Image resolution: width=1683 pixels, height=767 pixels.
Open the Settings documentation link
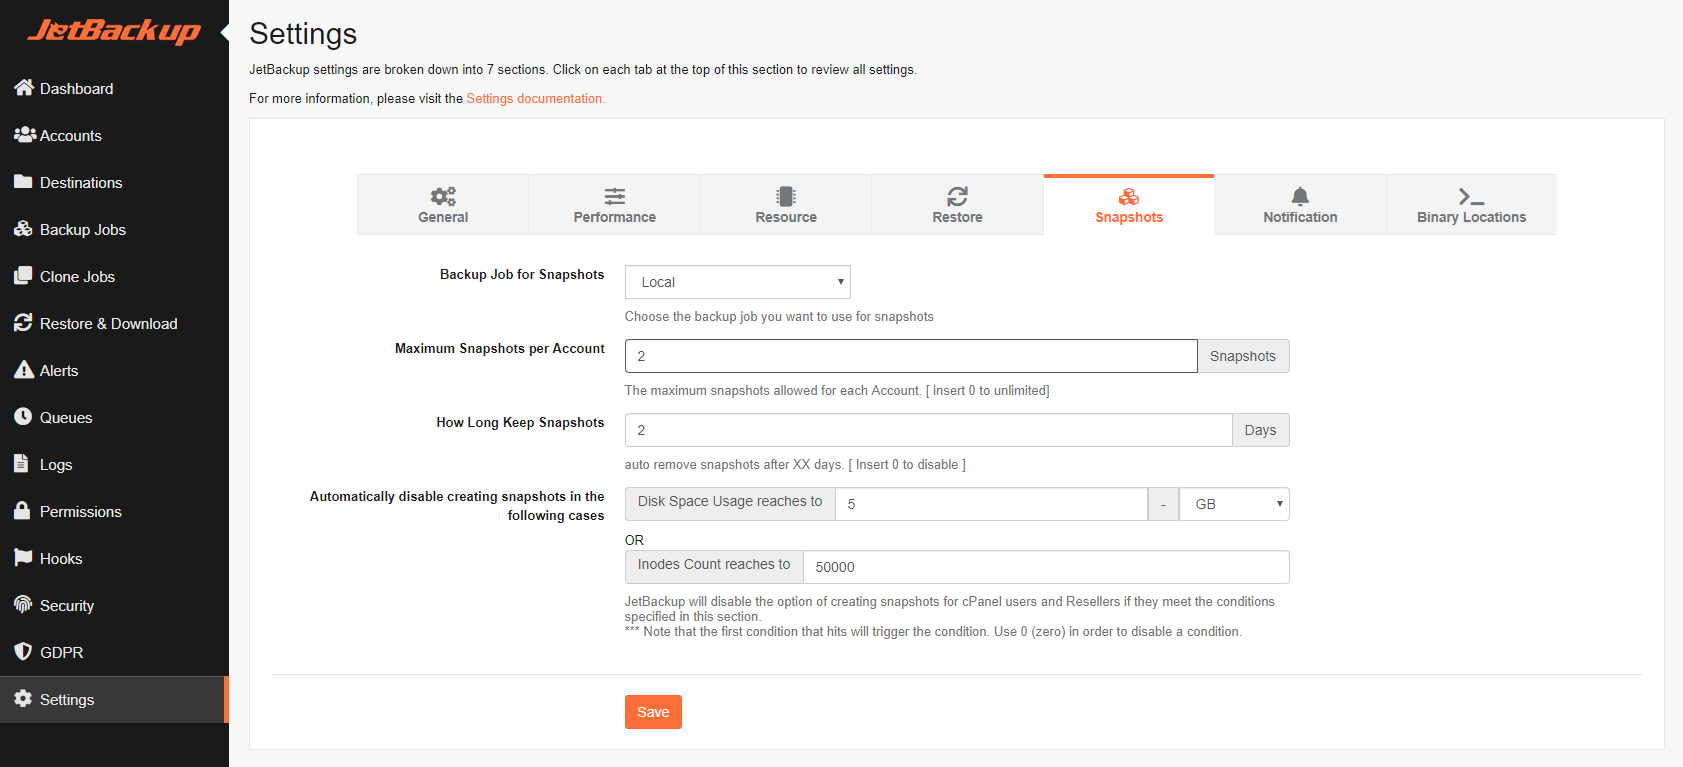[x=535, y=98]
